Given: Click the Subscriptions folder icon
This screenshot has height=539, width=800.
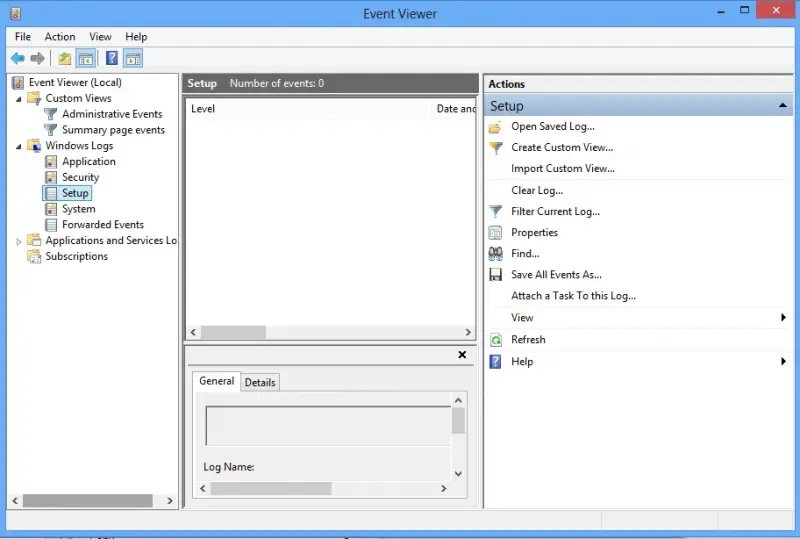Looking at the screenshot, I should point(34,256).
